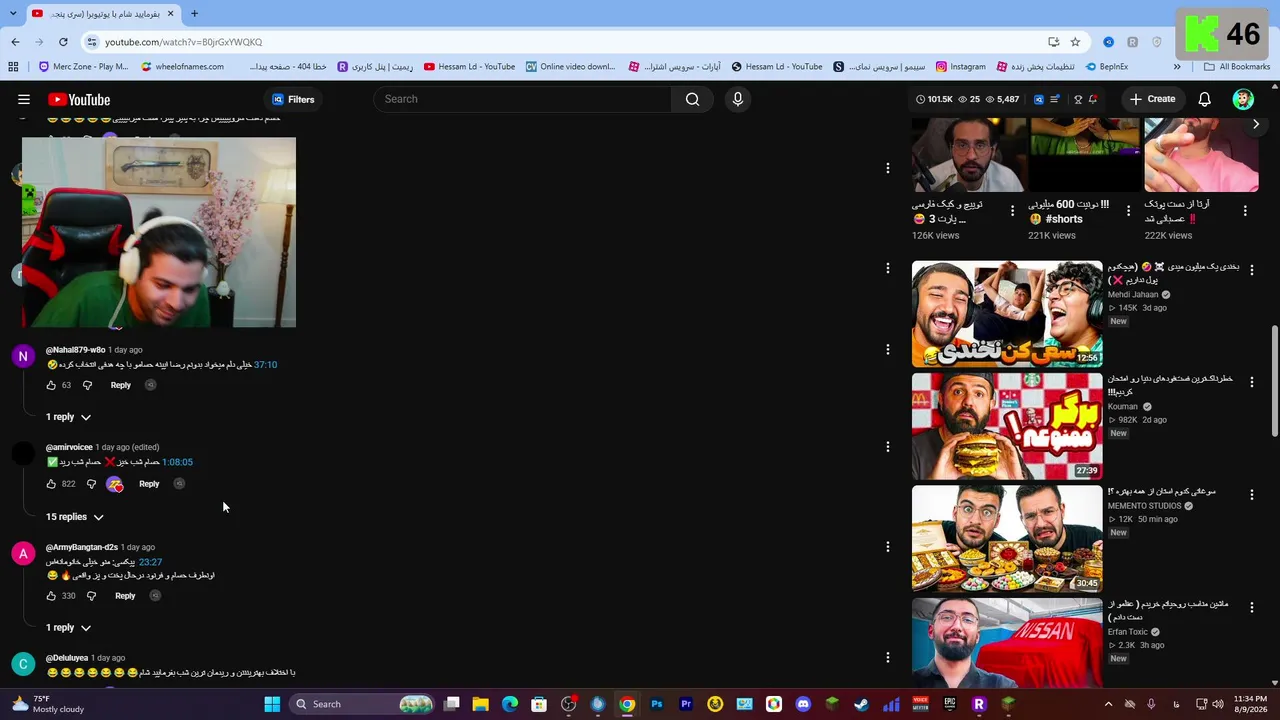The height and width of the screenshot is (720, 1280).
Task: Click the YouTube search field
Action: tap(522, 99)
